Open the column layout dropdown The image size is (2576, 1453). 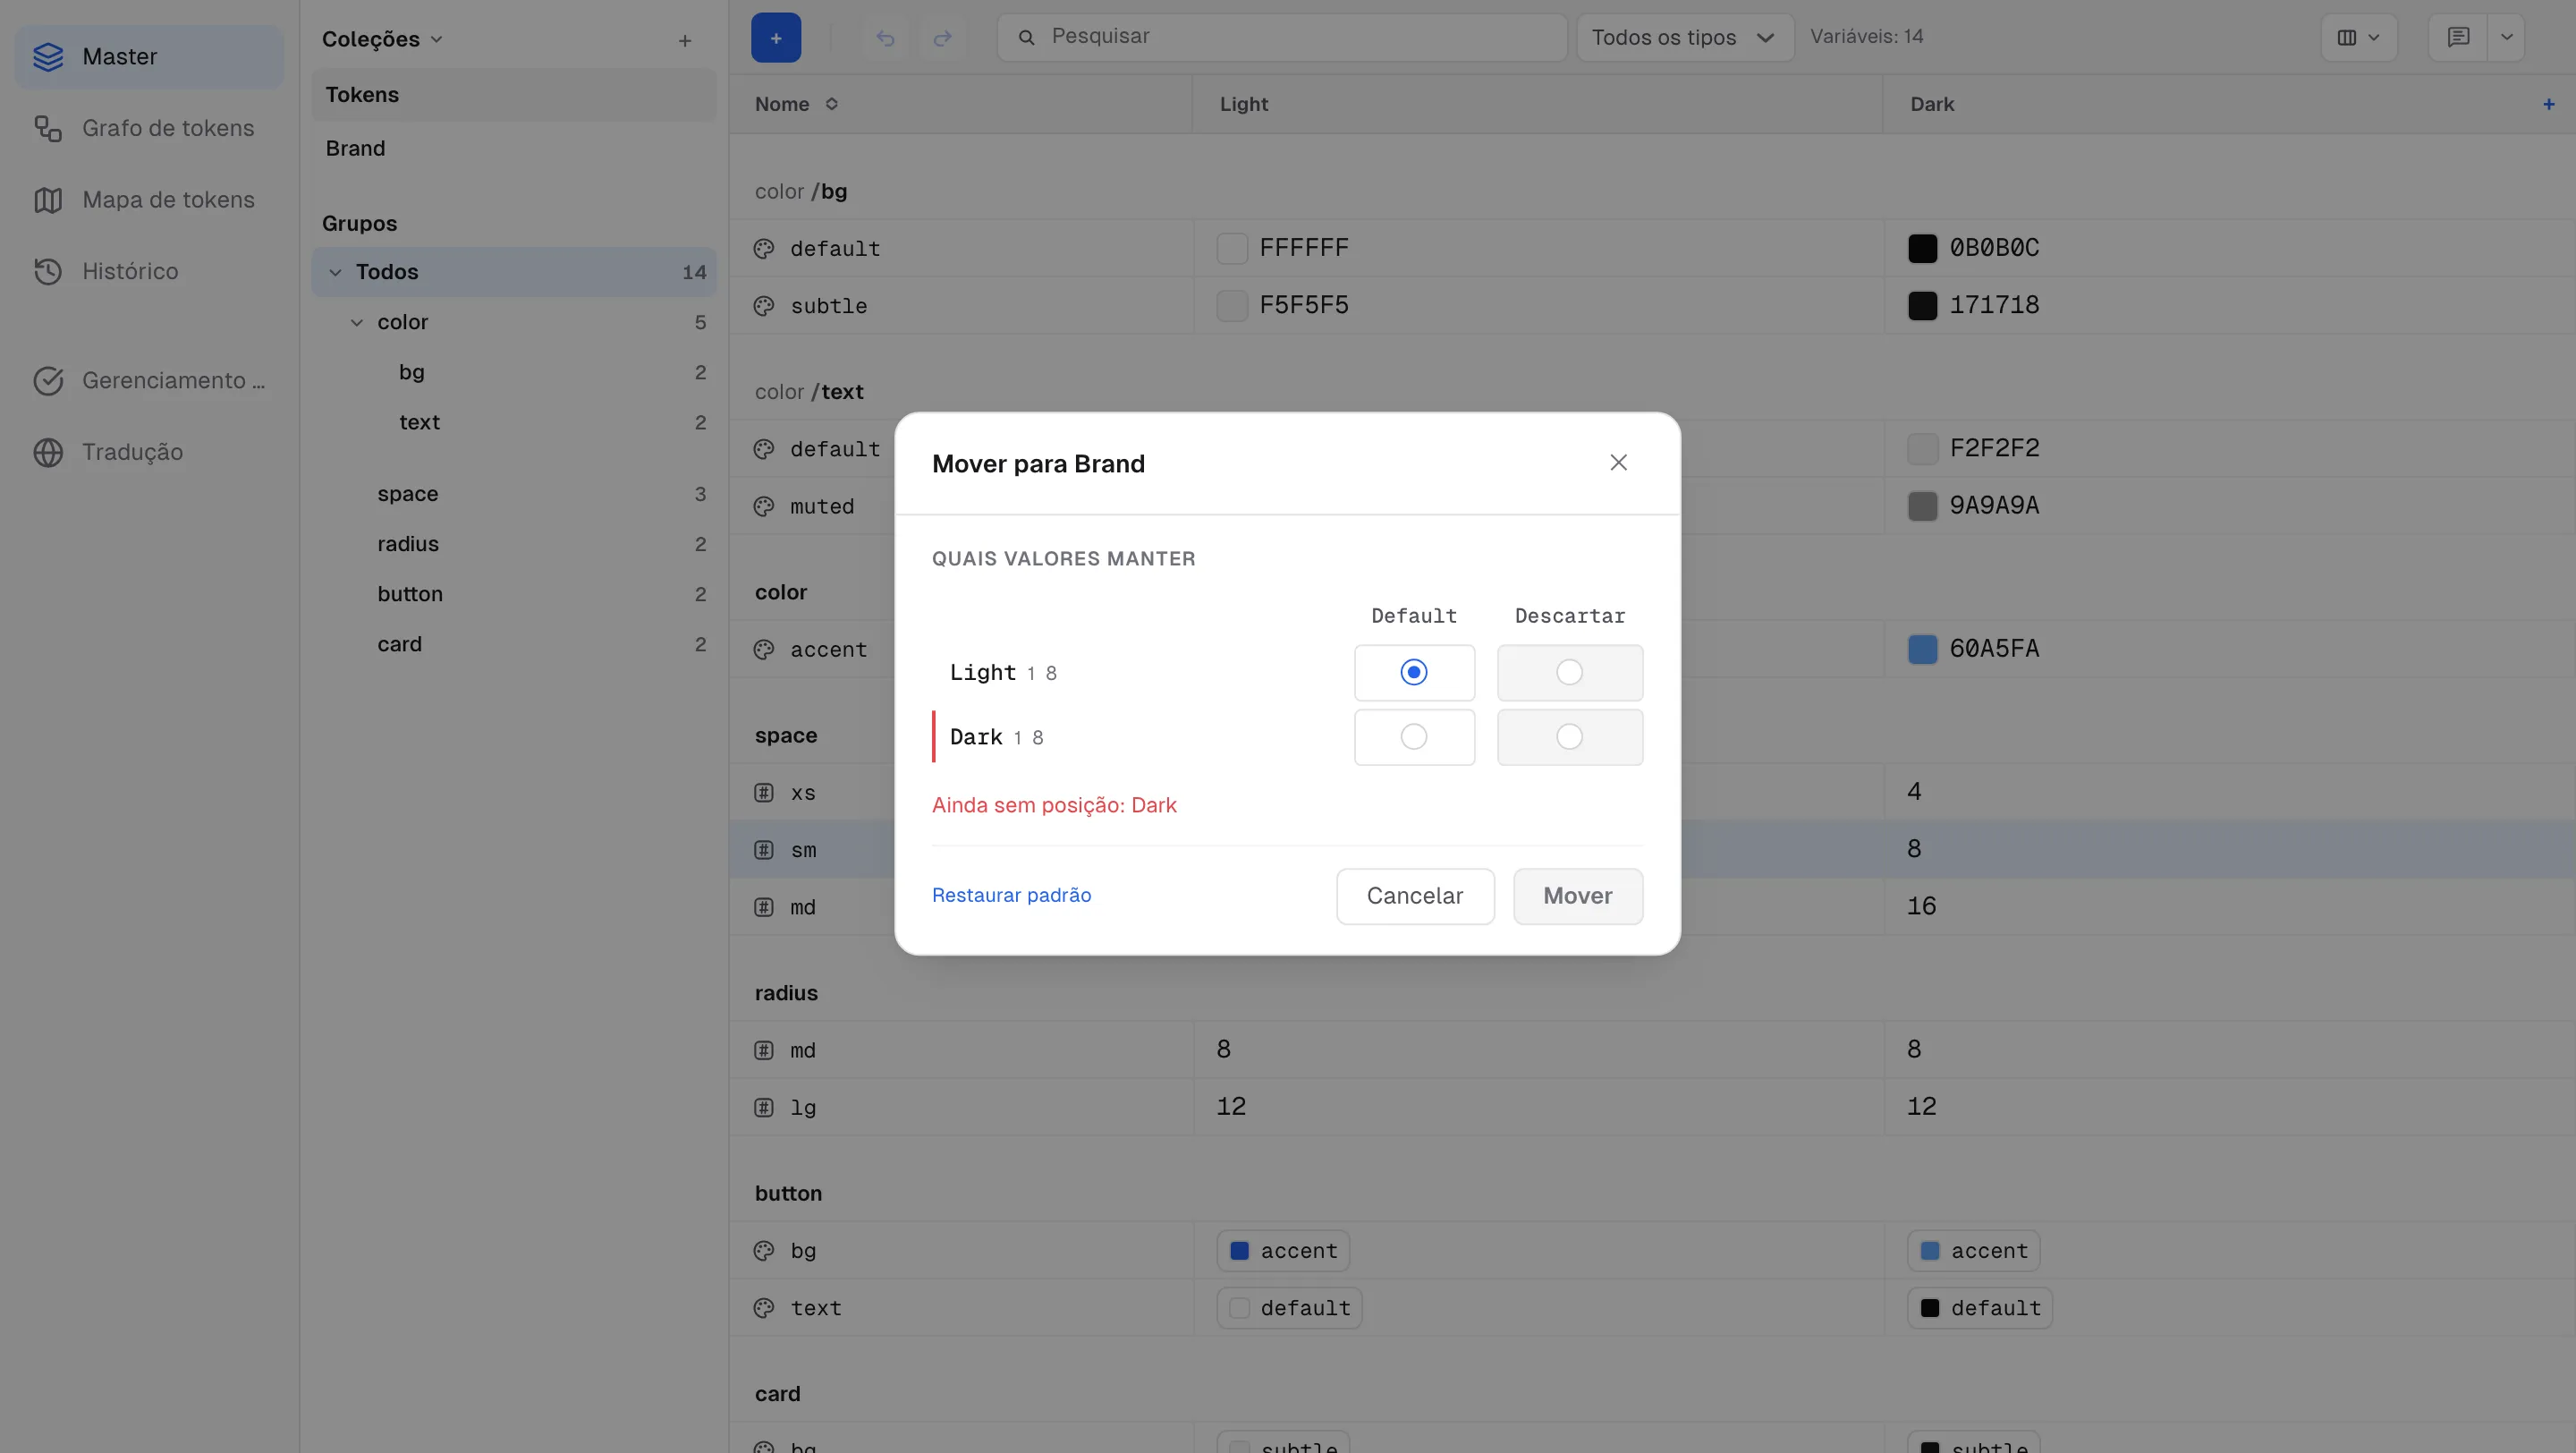pyautogui.click(x=2358, y=37)
